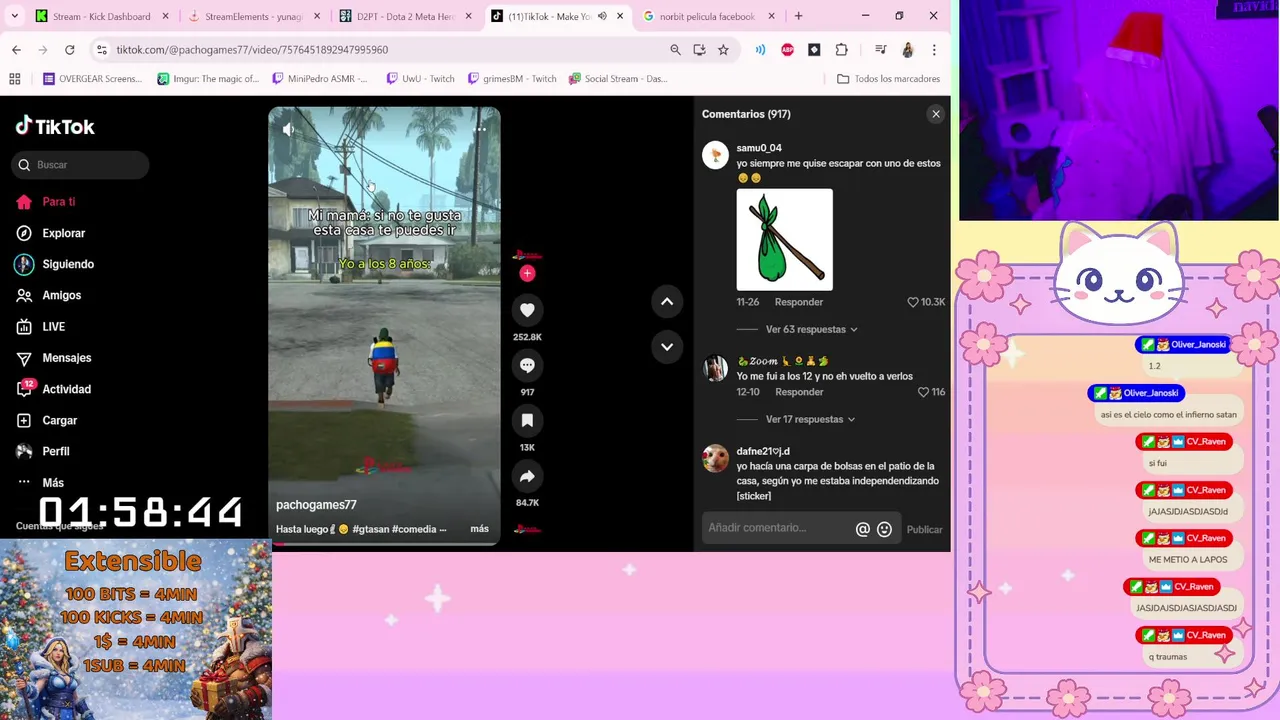Go to the previous video arrow

click(667, 301)
